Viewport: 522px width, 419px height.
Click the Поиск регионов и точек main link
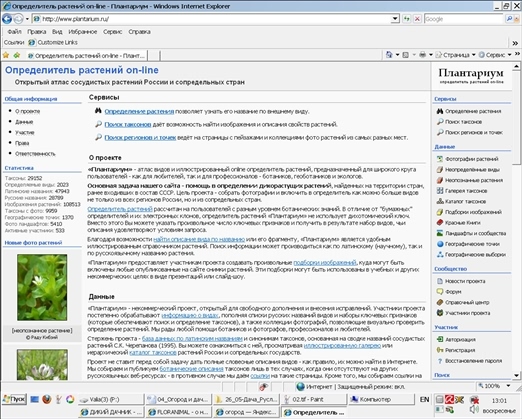point(140,137)
